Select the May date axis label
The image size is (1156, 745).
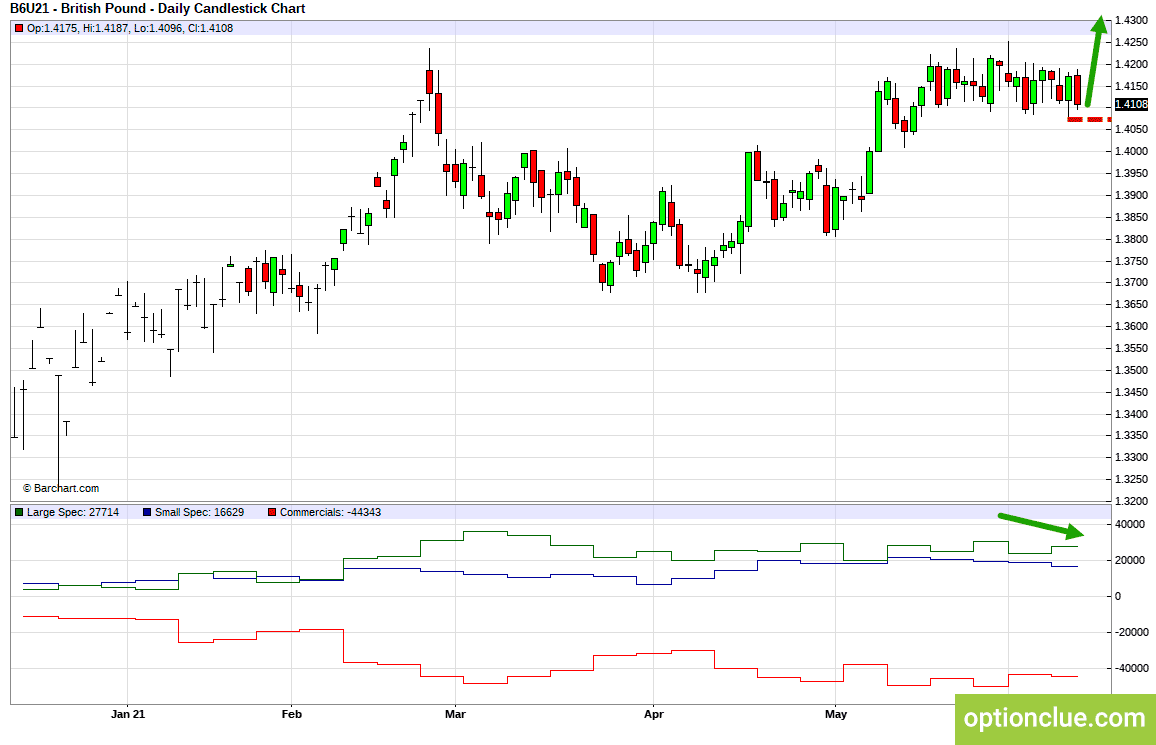tap(836, 714)
